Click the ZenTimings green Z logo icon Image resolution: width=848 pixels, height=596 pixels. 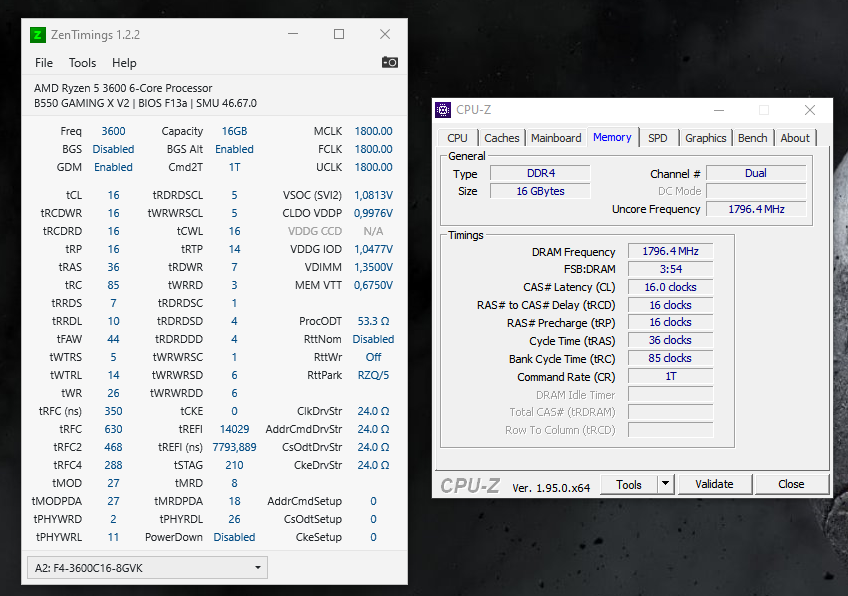coord(37,35)
